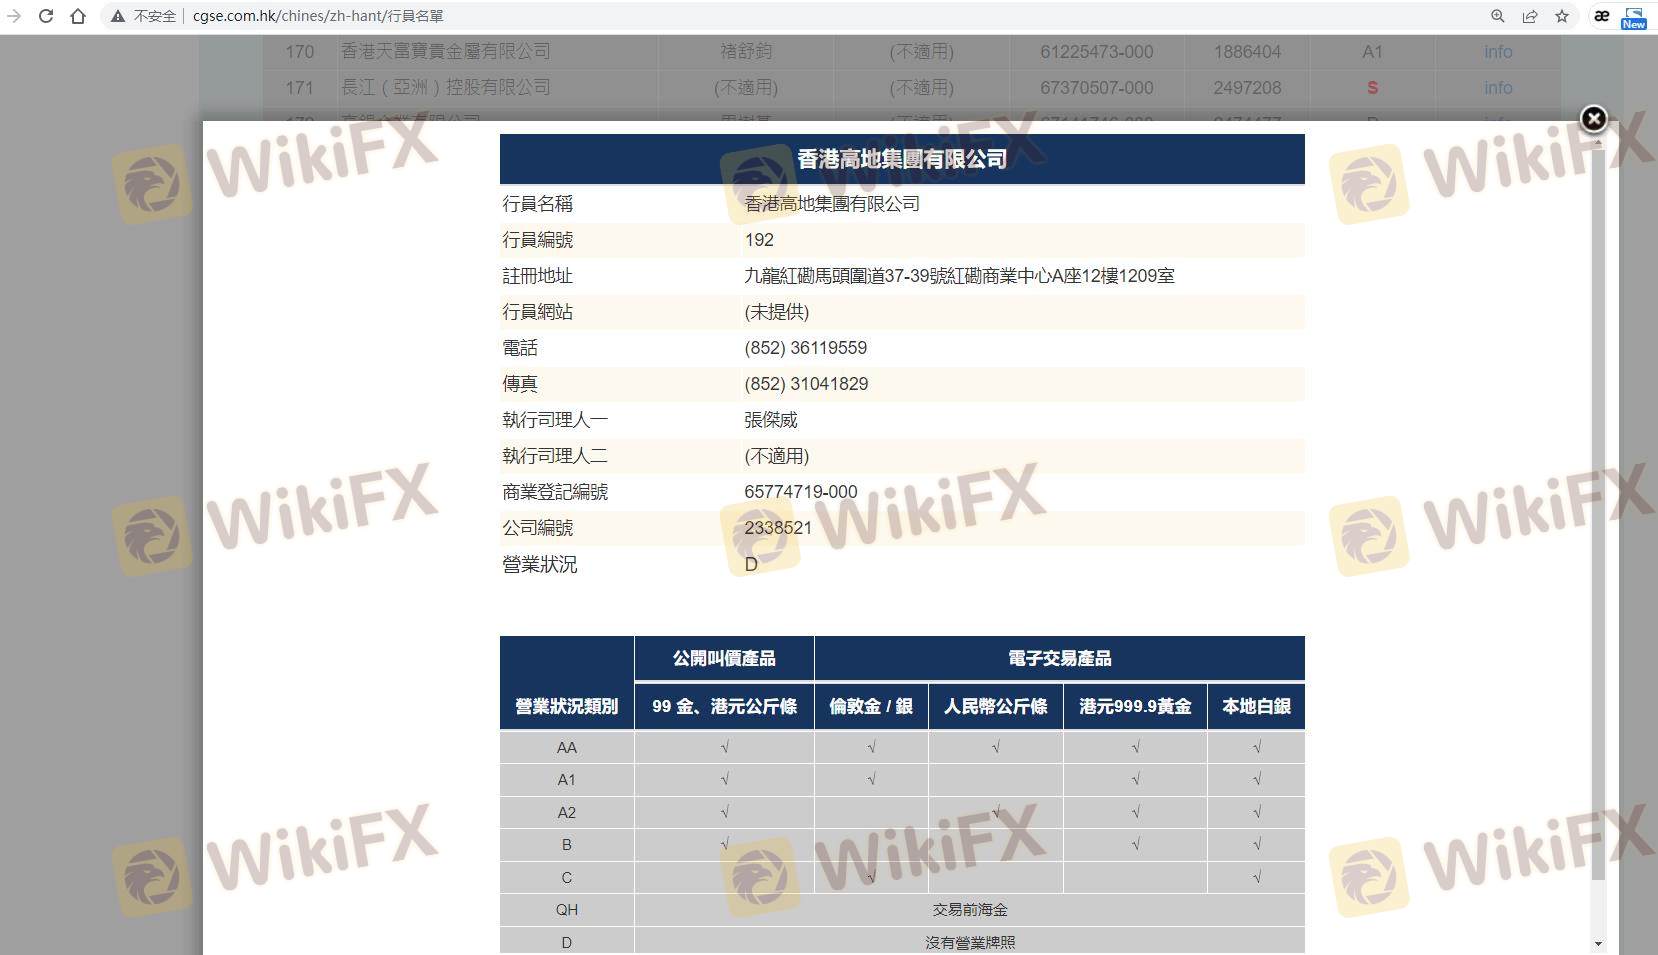This screenshot has height=955, width=1658.
Task: Click the (未提供) website value
Action: pos(777,312)
